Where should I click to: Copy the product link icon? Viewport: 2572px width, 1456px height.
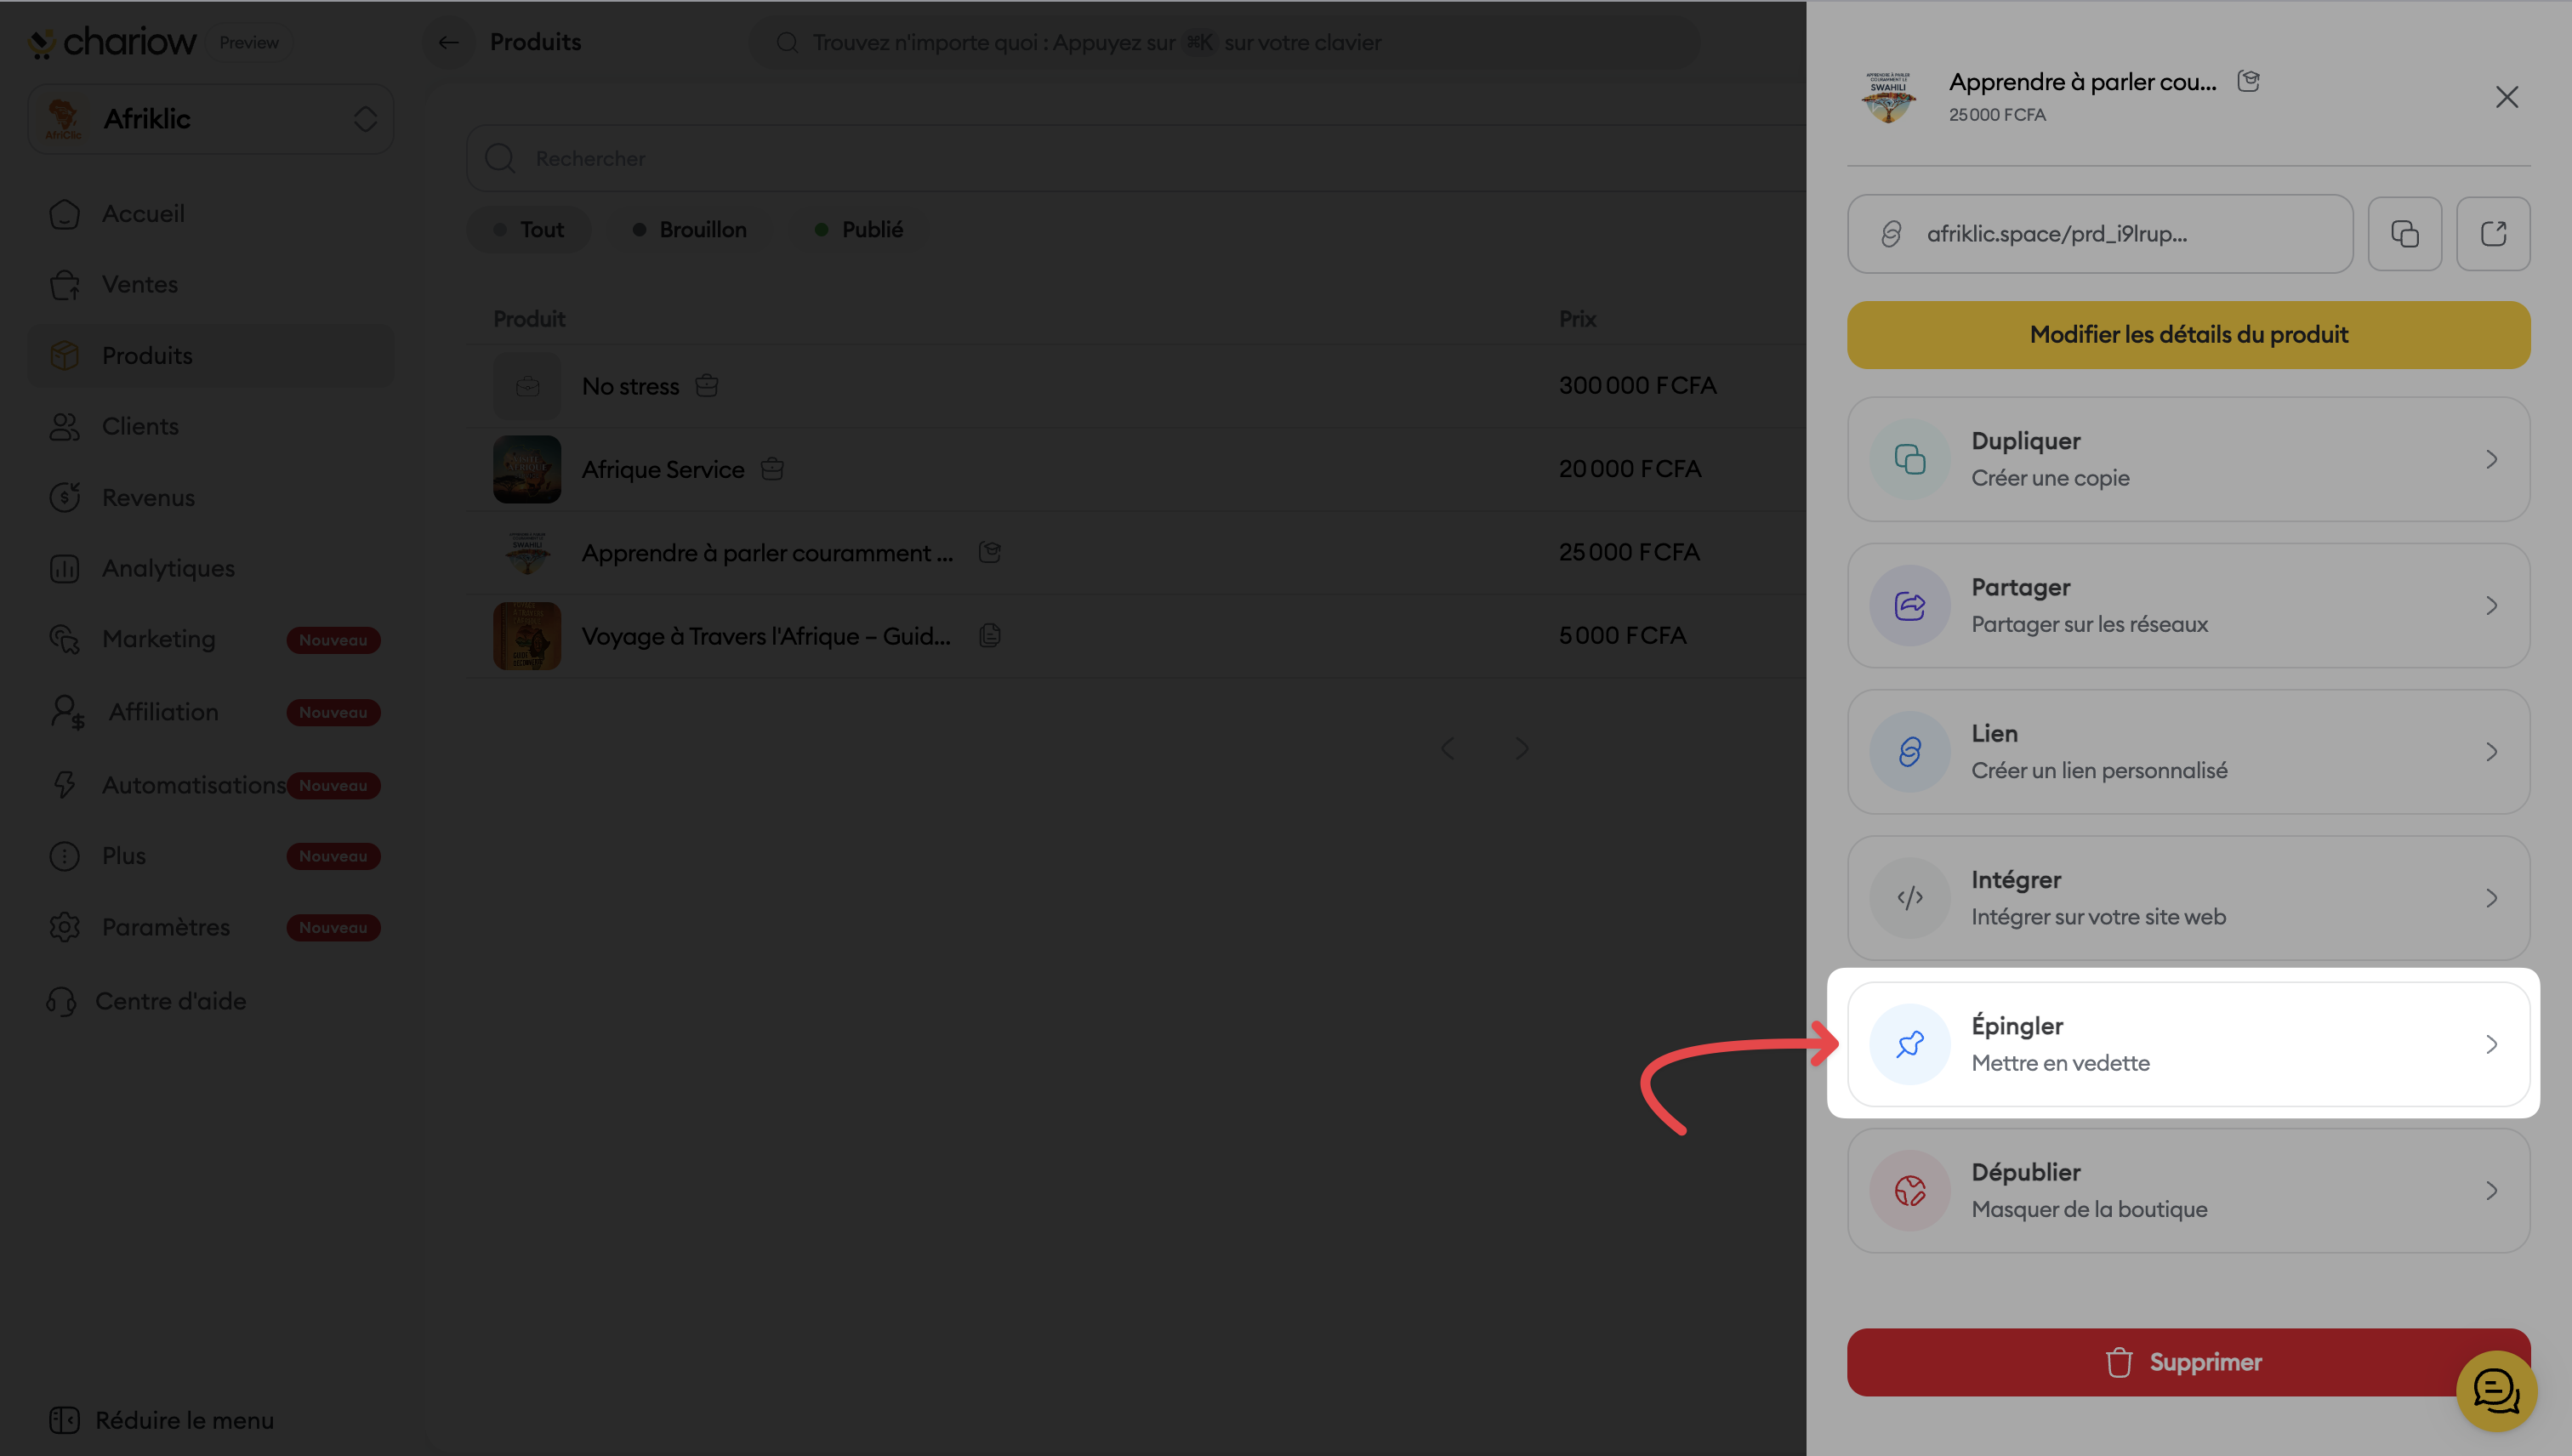pos(2404,234)
